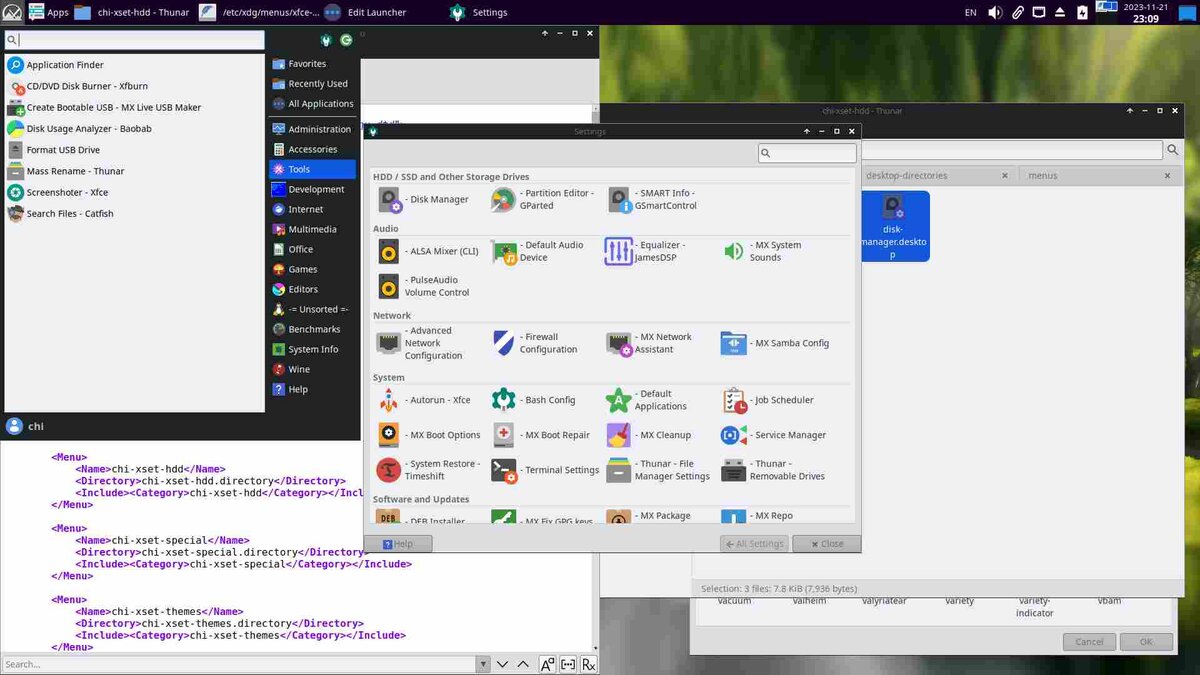
Task: Close the desktop-directories tab
Action: pos(1005,176)
